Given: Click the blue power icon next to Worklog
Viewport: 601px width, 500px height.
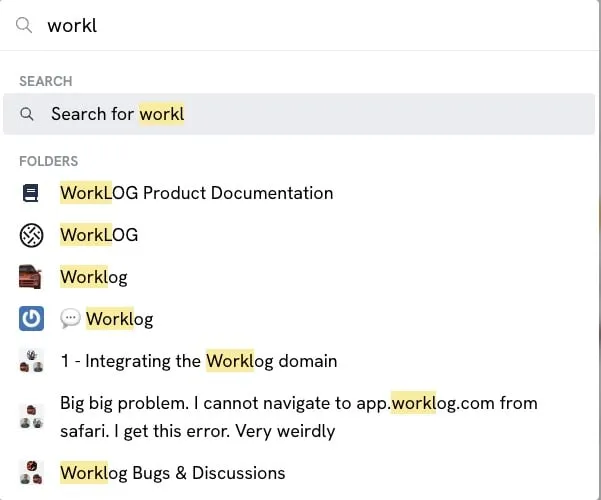Looking at the screenshot, I should click(x=31, y=319).
